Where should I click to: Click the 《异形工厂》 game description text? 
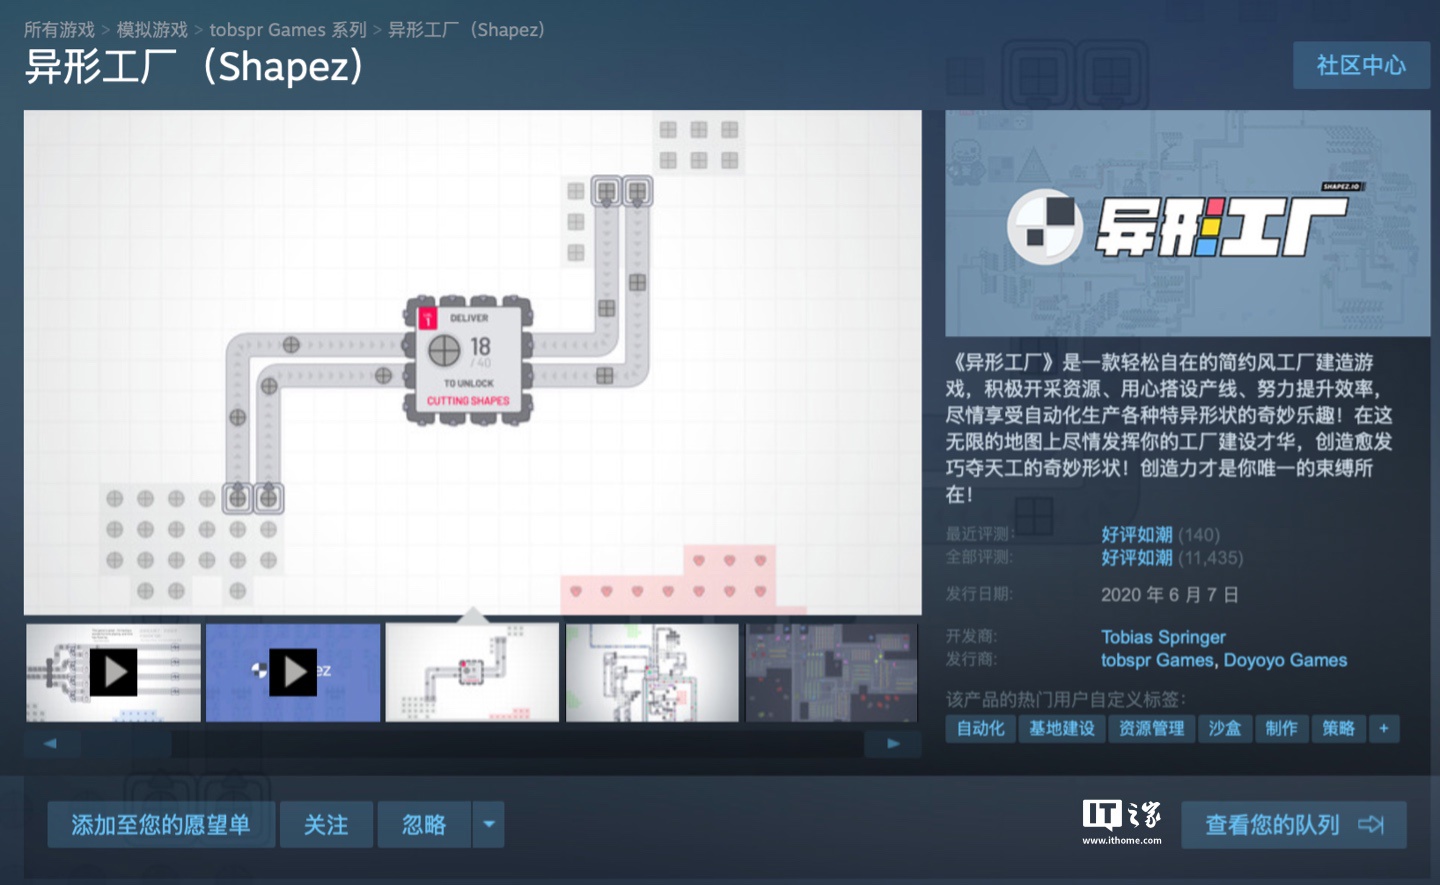[1170, 428]
